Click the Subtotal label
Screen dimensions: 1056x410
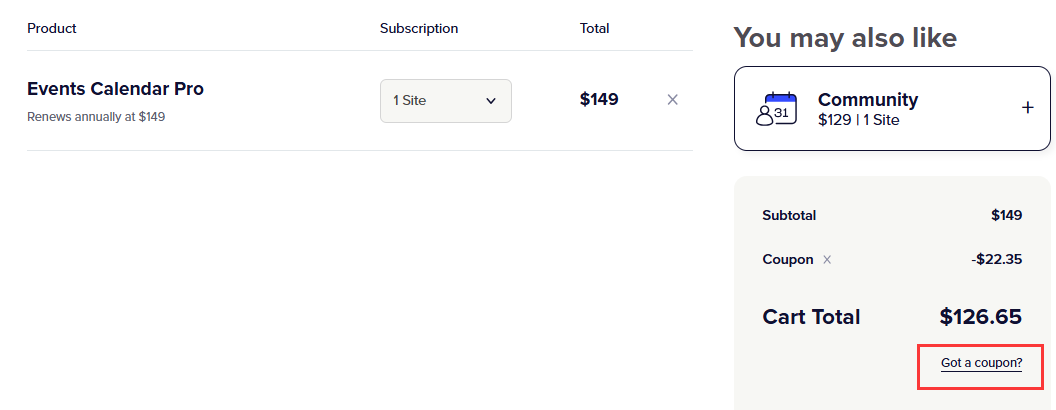789,215
